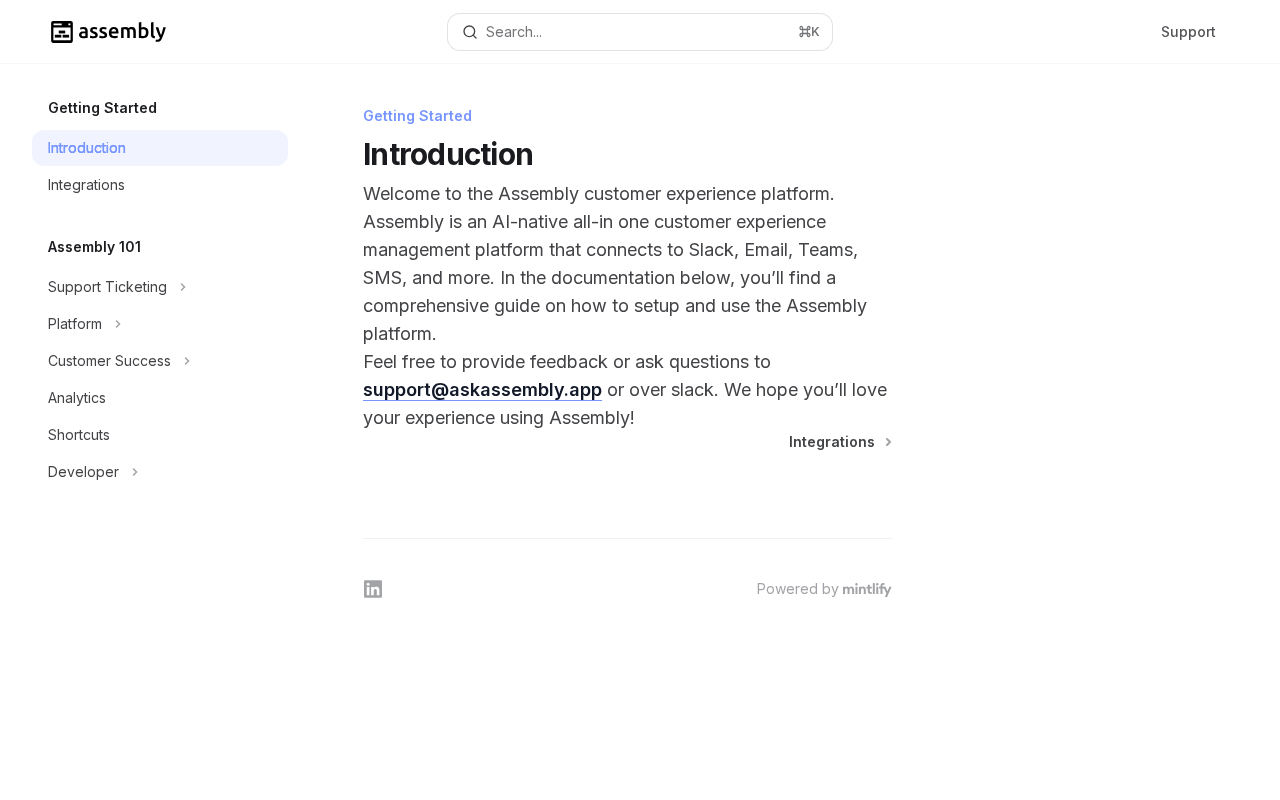The width and height of the screenshot is (1280, 800).
Task: Click the Assembly logo icon
Action: (x=62, y=32)
